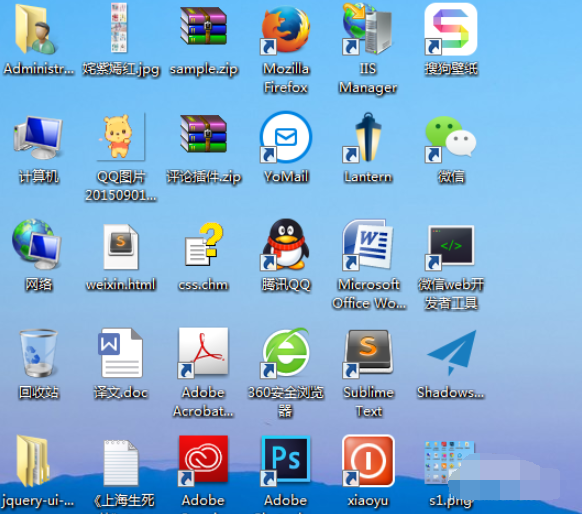582x514 pixels.
Task: Launch Adobe Acrobat shortcut
Action: click(203, 353)
